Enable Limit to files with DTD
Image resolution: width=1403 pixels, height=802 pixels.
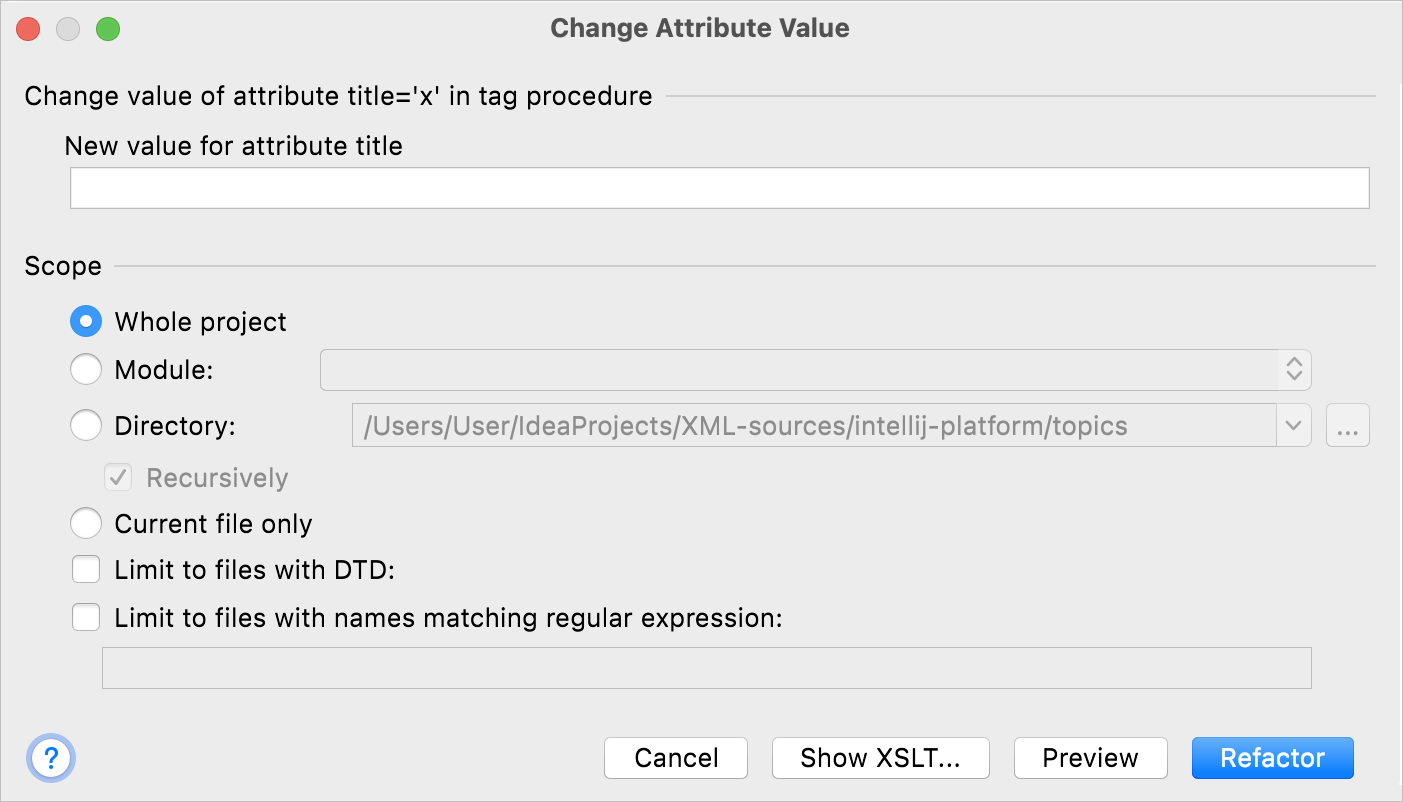click(86, 569)
